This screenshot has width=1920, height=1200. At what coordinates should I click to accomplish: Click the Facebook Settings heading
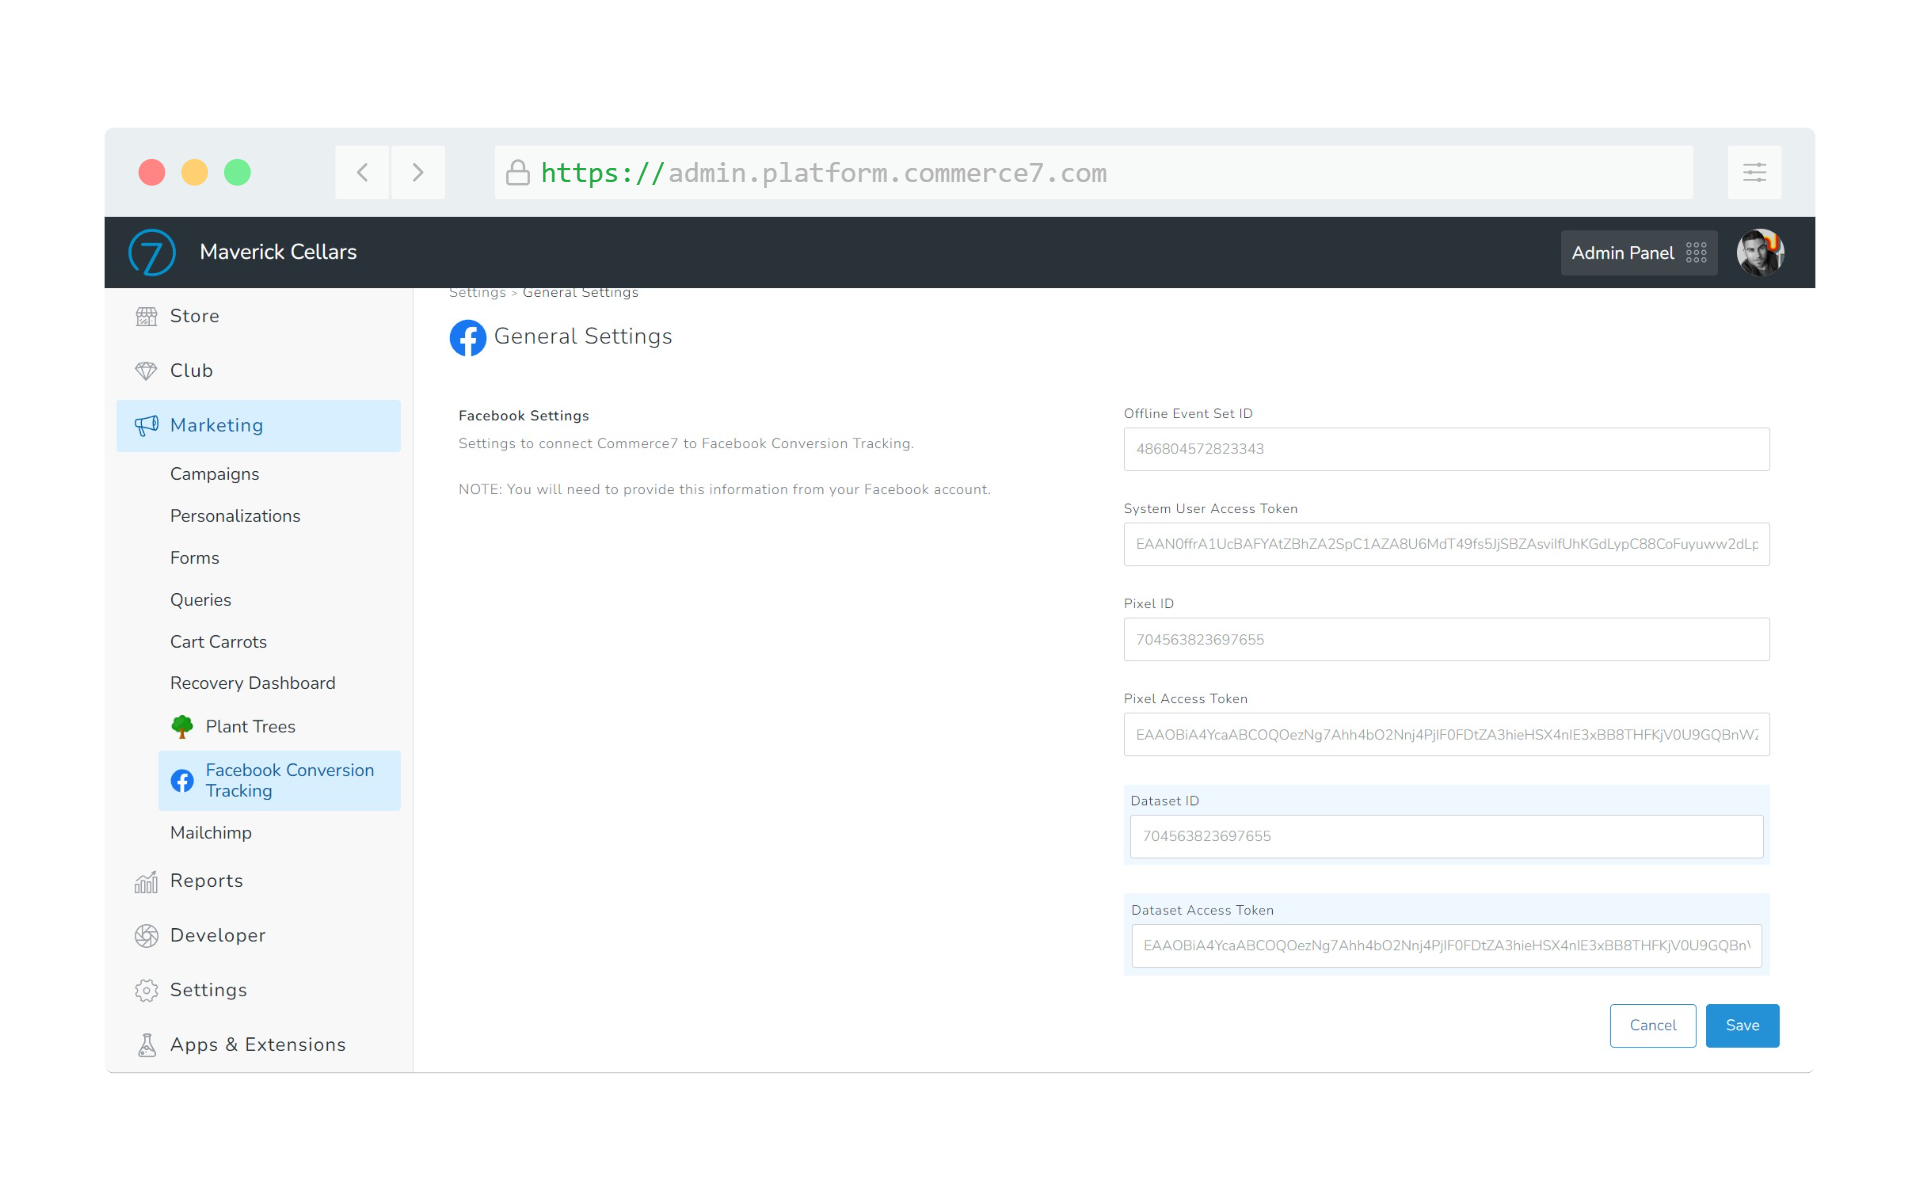[x=523, y=416]
